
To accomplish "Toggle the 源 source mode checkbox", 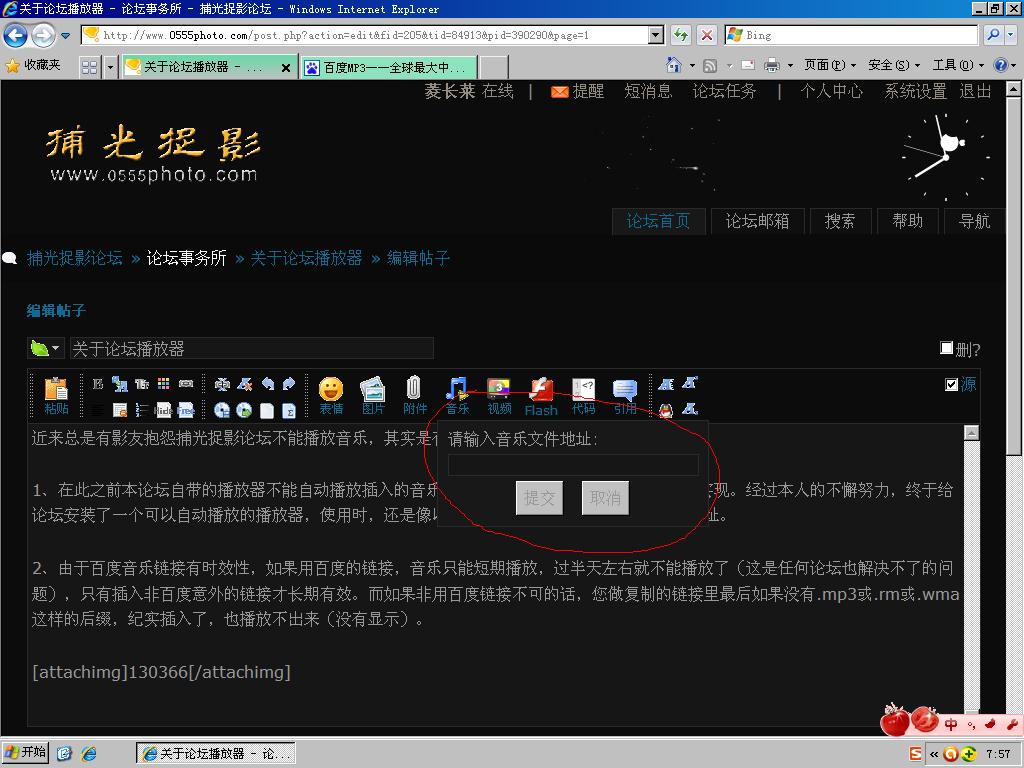I will pyautogui.click(x=951, y=384).
